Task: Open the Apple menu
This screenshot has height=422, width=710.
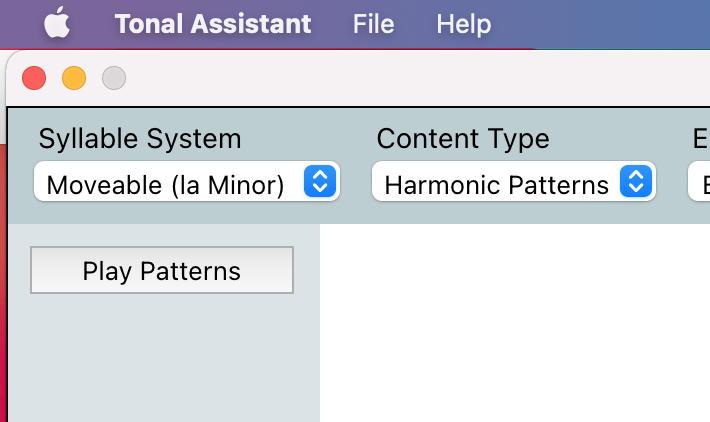Action: 57,24
